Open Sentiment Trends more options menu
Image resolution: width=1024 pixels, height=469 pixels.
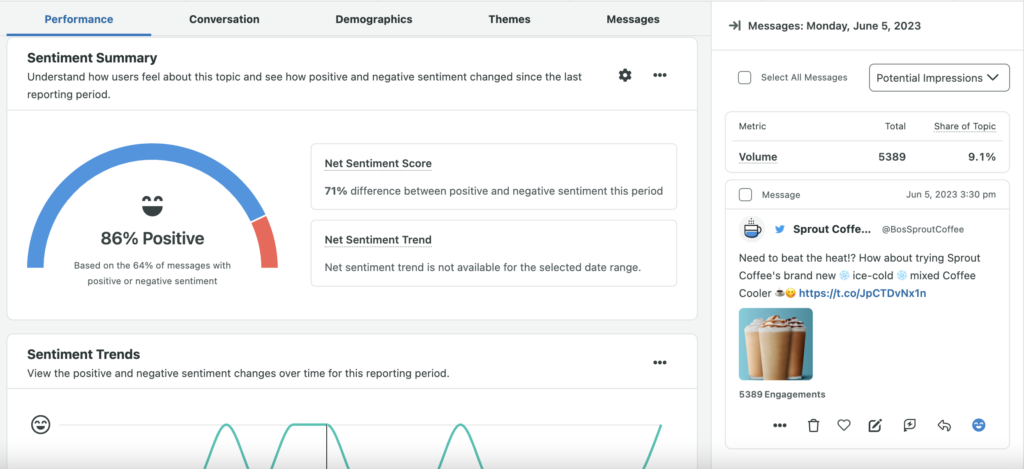coord(660,362)
